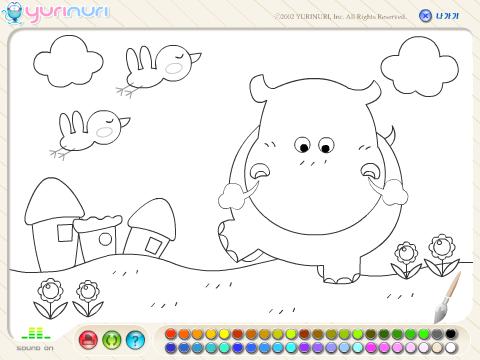Open help with the blue question mark

(135, 340)
